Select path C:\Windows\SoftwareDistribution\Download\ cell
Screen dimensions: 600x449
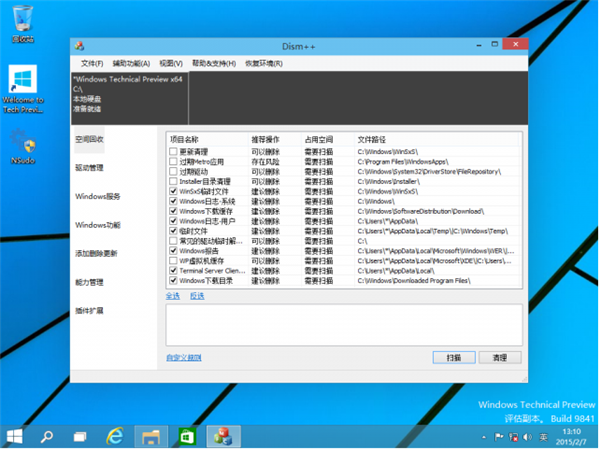click(421, 211)
